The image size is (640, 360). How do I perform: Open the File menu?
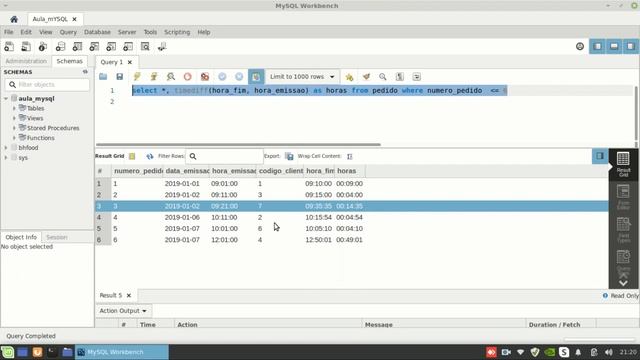(x=9, y=32)
